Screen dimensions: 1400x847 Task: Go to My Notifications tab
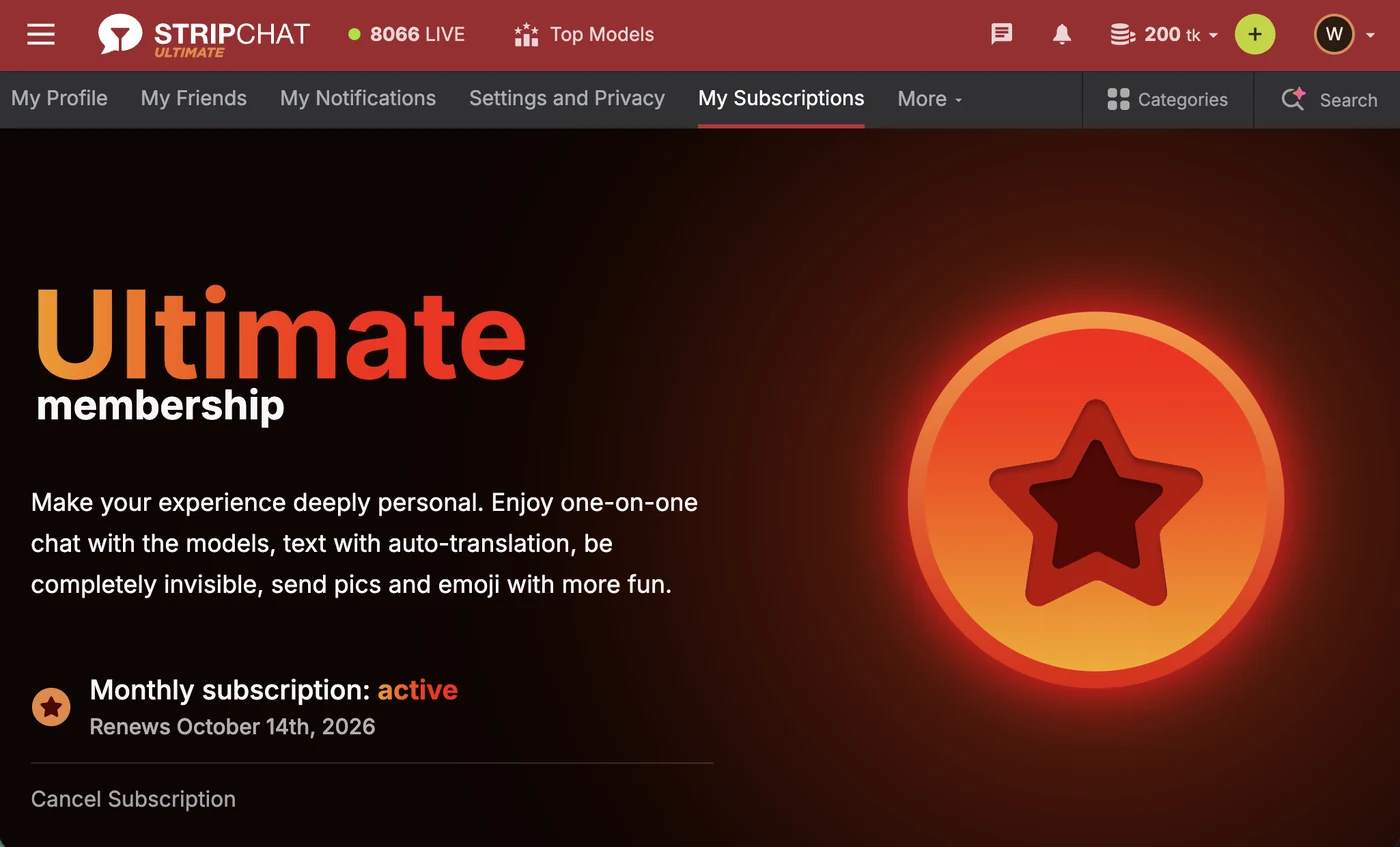[x=358, y=98]
